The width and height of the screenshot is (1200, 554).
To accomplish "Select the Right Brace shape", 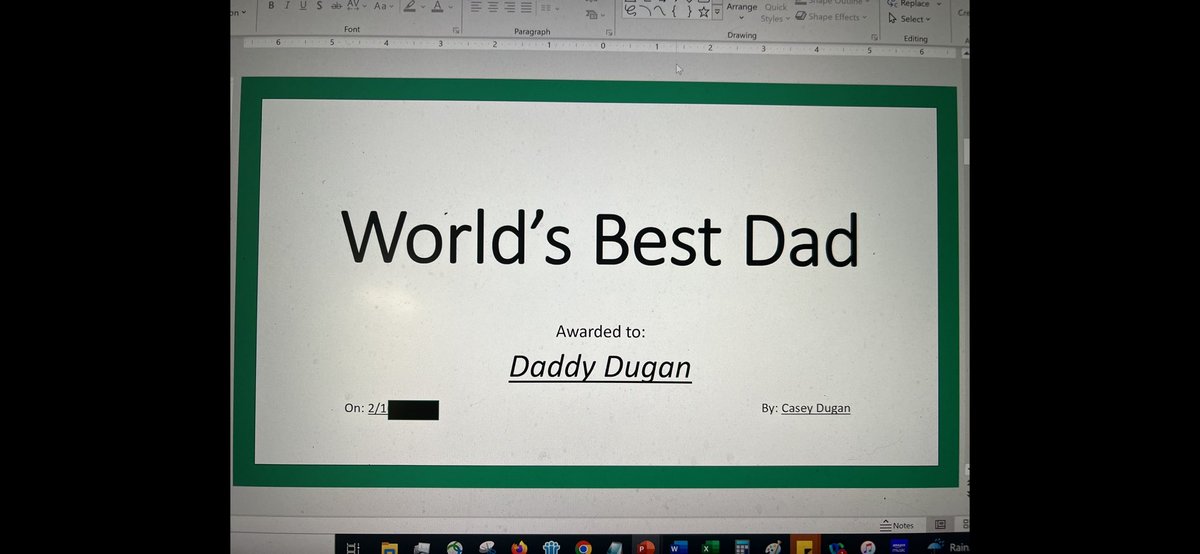I will 689,12.
